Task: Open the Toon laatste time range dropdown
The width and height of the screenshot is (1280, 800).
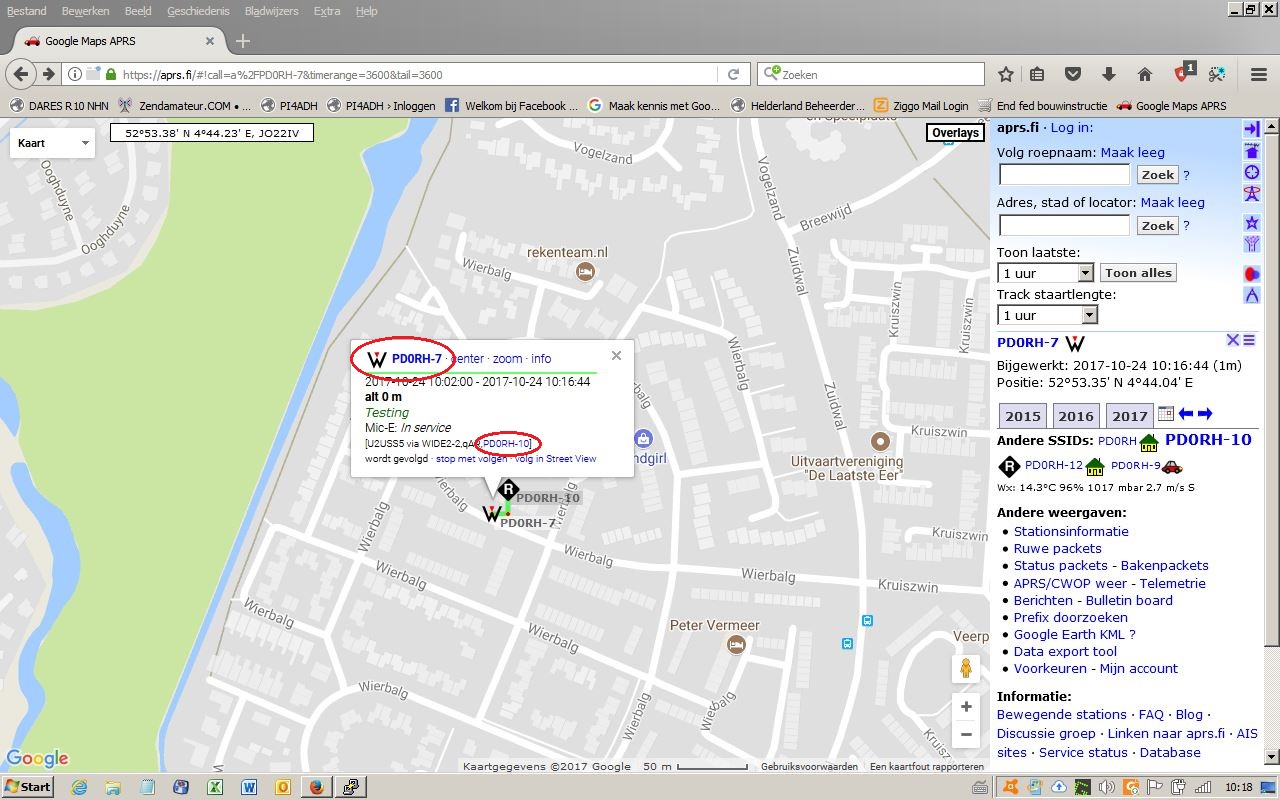Action: click(1046, 273)
